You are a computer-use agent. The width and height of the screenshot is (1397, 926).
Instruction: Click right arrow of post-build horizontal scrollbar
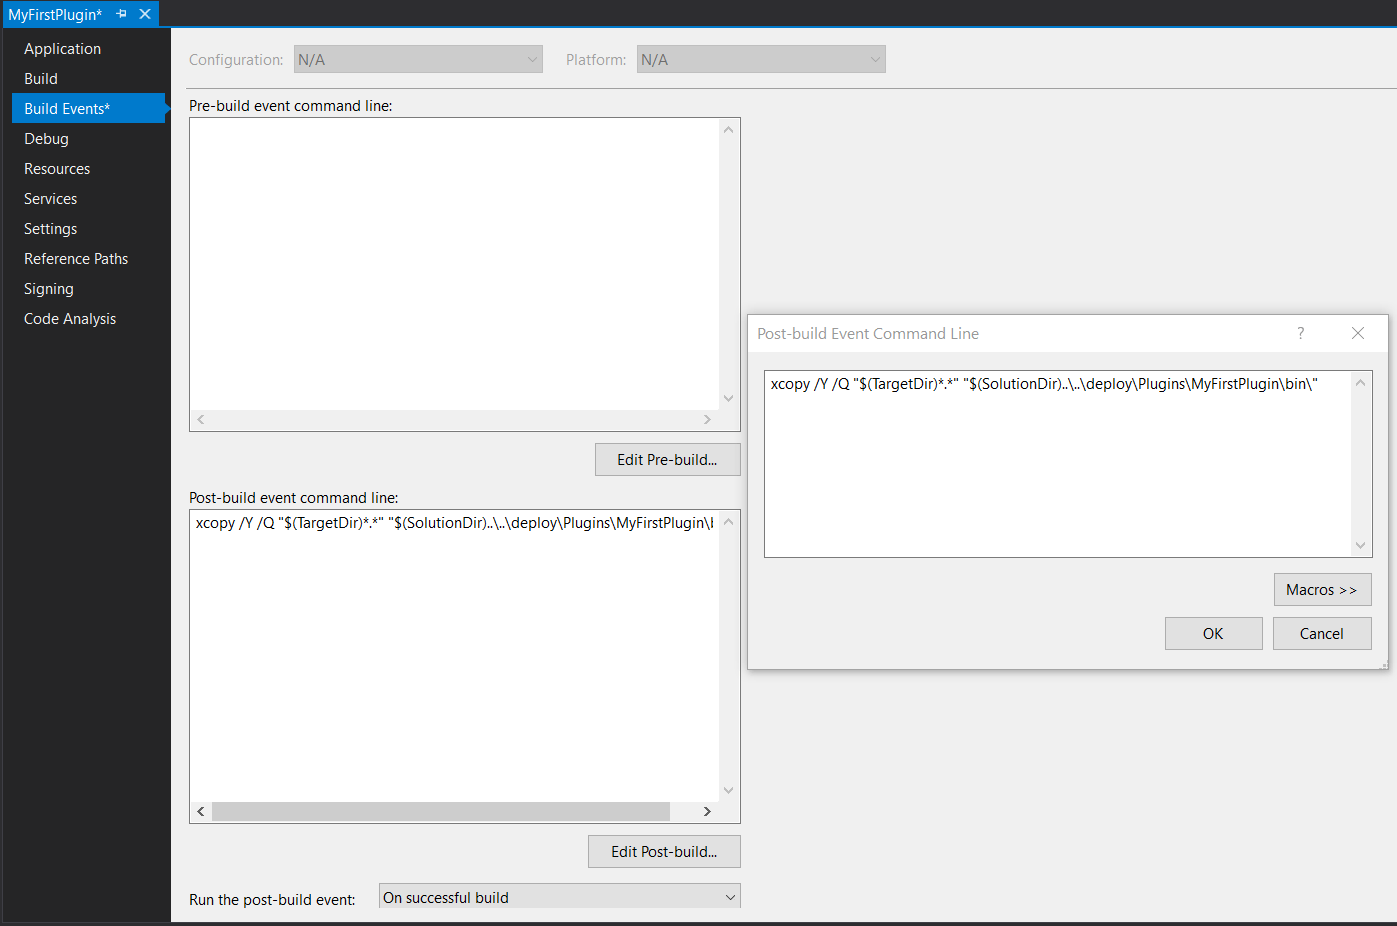click(707, 811)
